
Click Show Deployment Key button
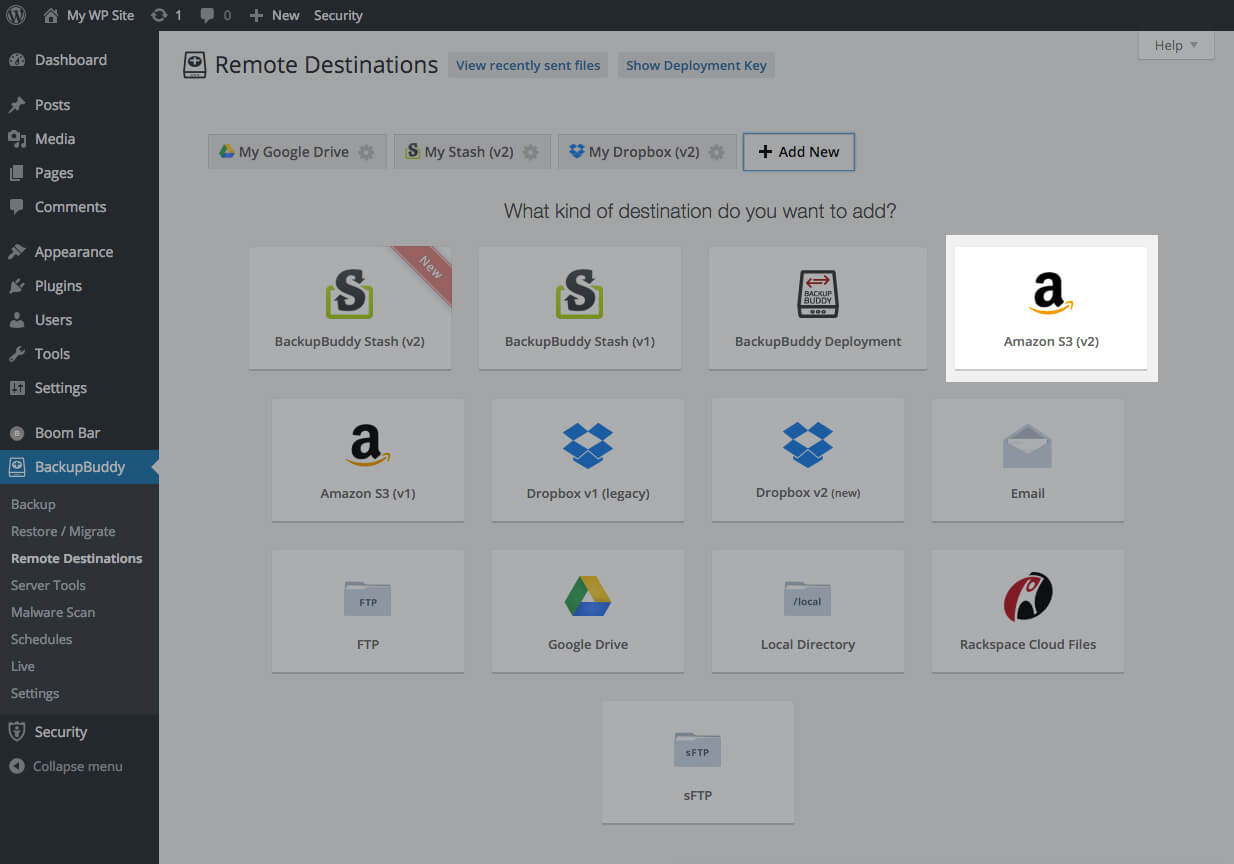click(x=696, y=65)
